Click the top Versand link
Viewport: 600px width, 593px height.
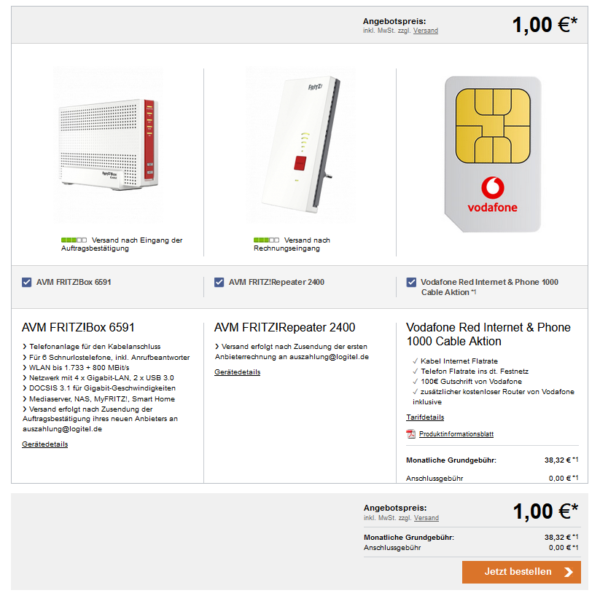[427, 30]
